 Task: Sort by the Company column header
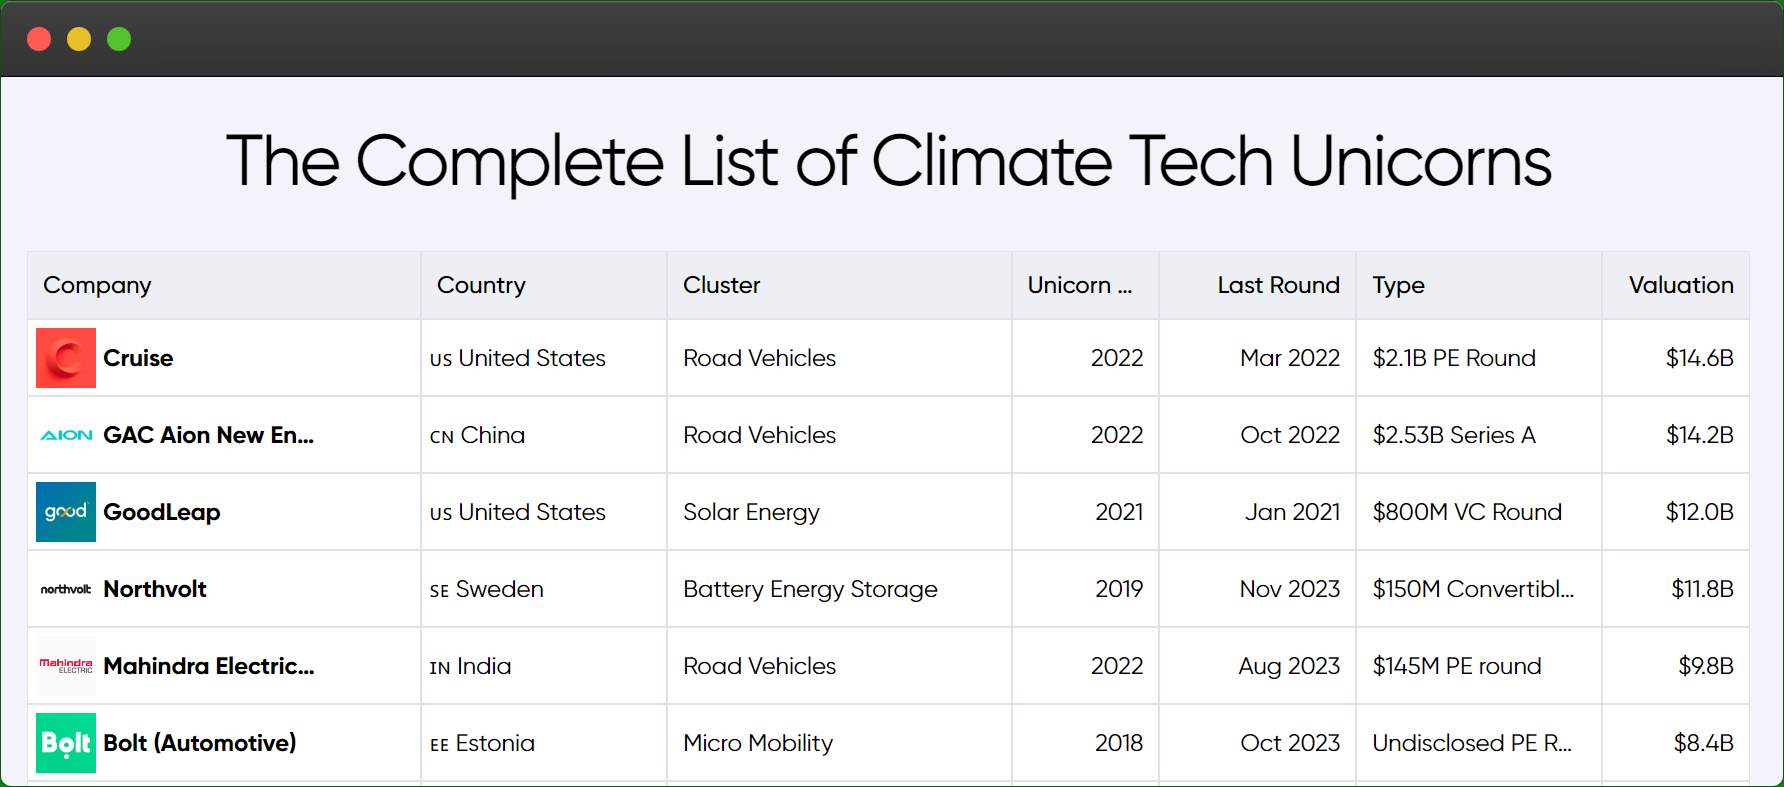click(97, 285)
